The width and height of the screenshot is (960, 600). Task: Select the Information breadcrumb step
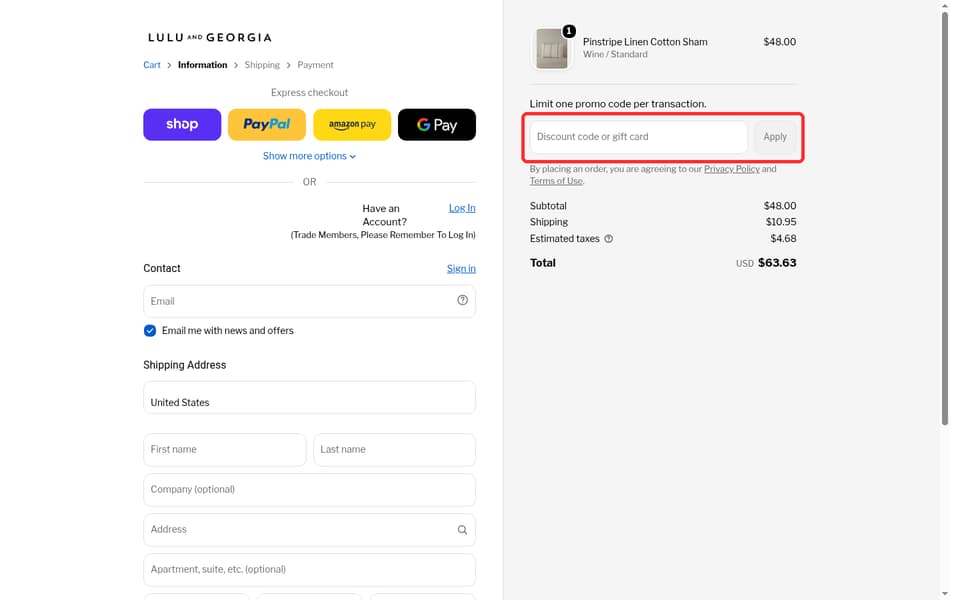tap(203, 65)
